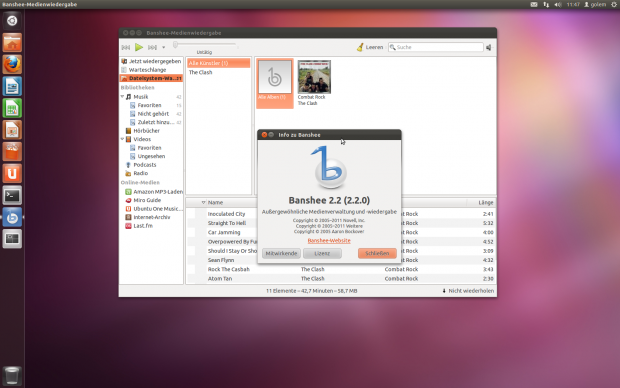This screenshot has height=388, width=620.
Task: Select Warteschlange in the sidebar
Action: pos(151,70)
